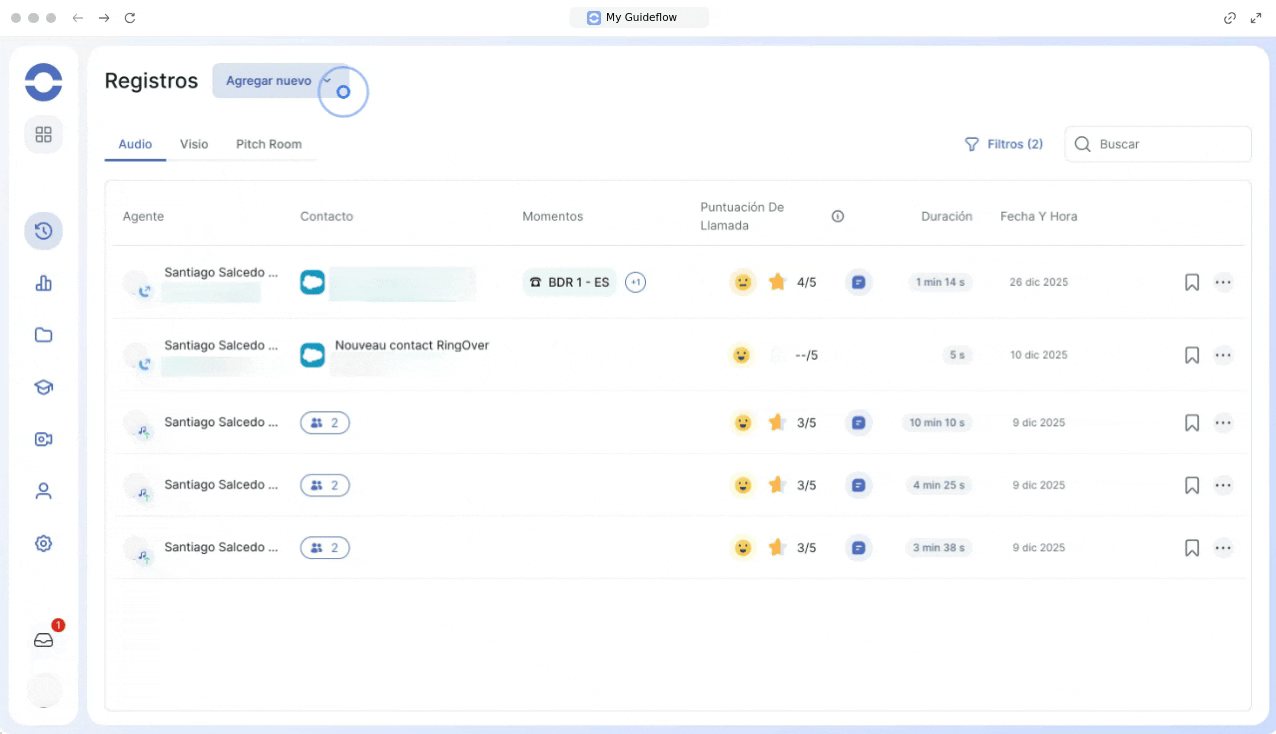Expand the +1 moments badge next to BDR 1 - ES

coord(635,282)
